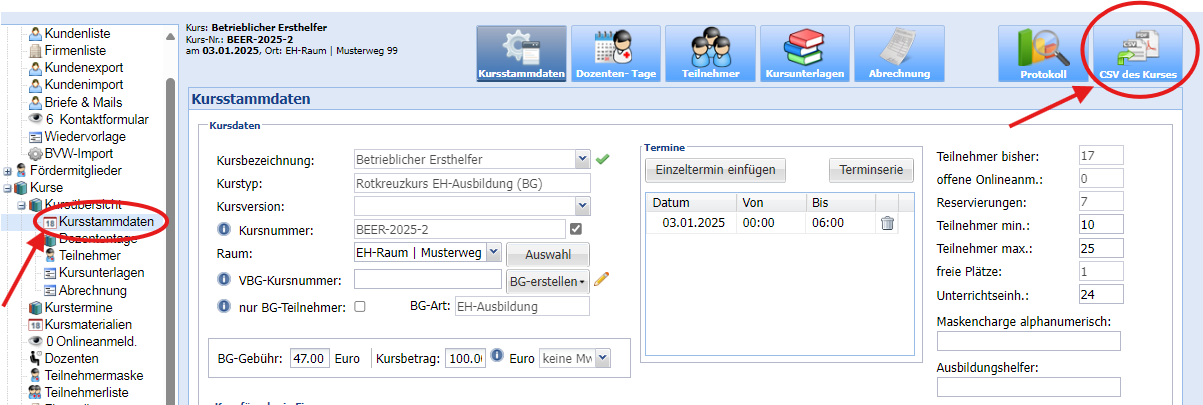
Task: Click the Teilnehmer max. input field
Action: point(1101,248)
